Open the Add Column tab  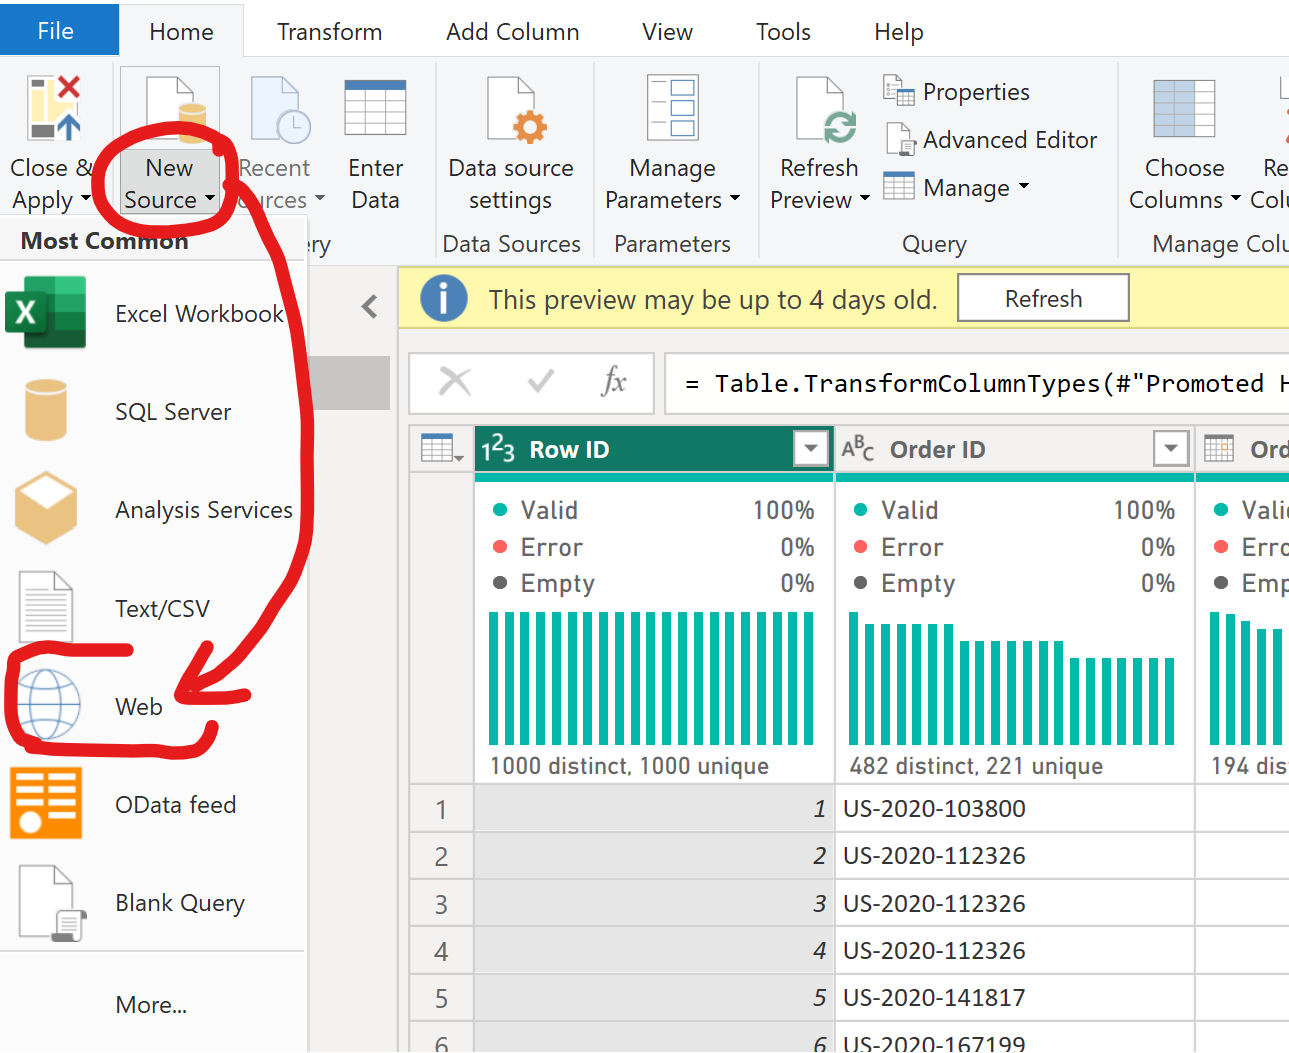pyautogui.click(x=512, y=32)
